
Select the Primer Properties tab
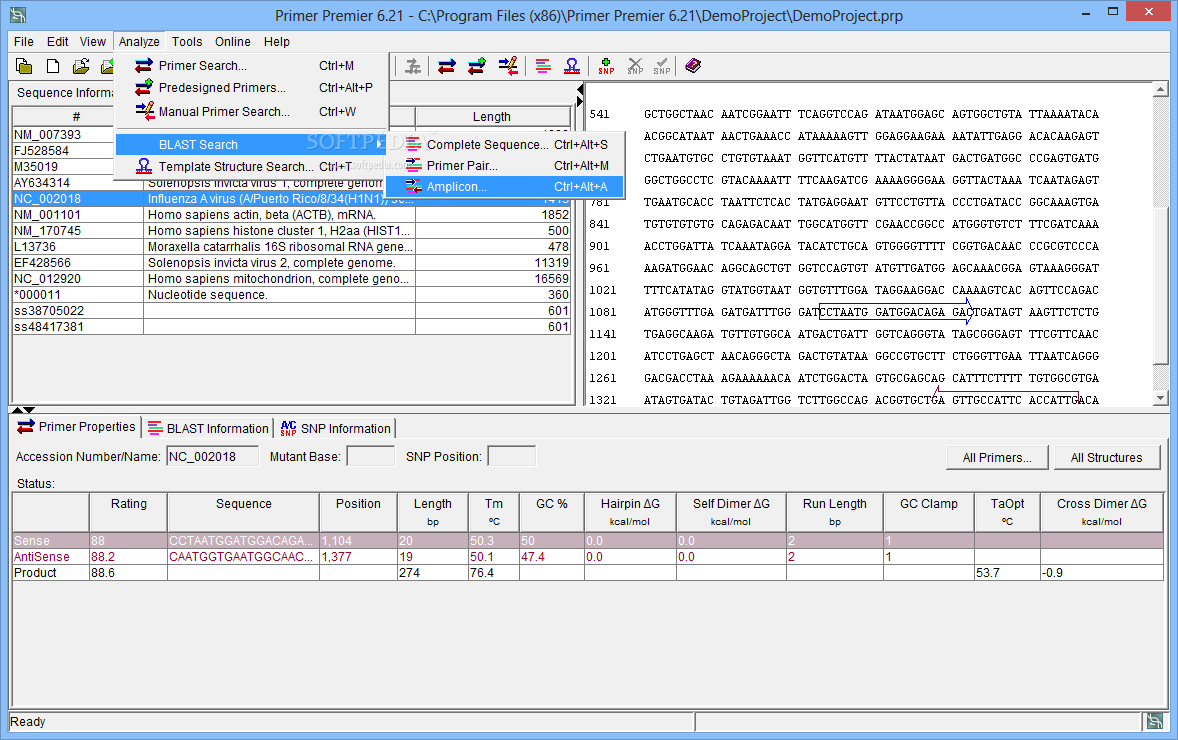[x=77, y=427]
